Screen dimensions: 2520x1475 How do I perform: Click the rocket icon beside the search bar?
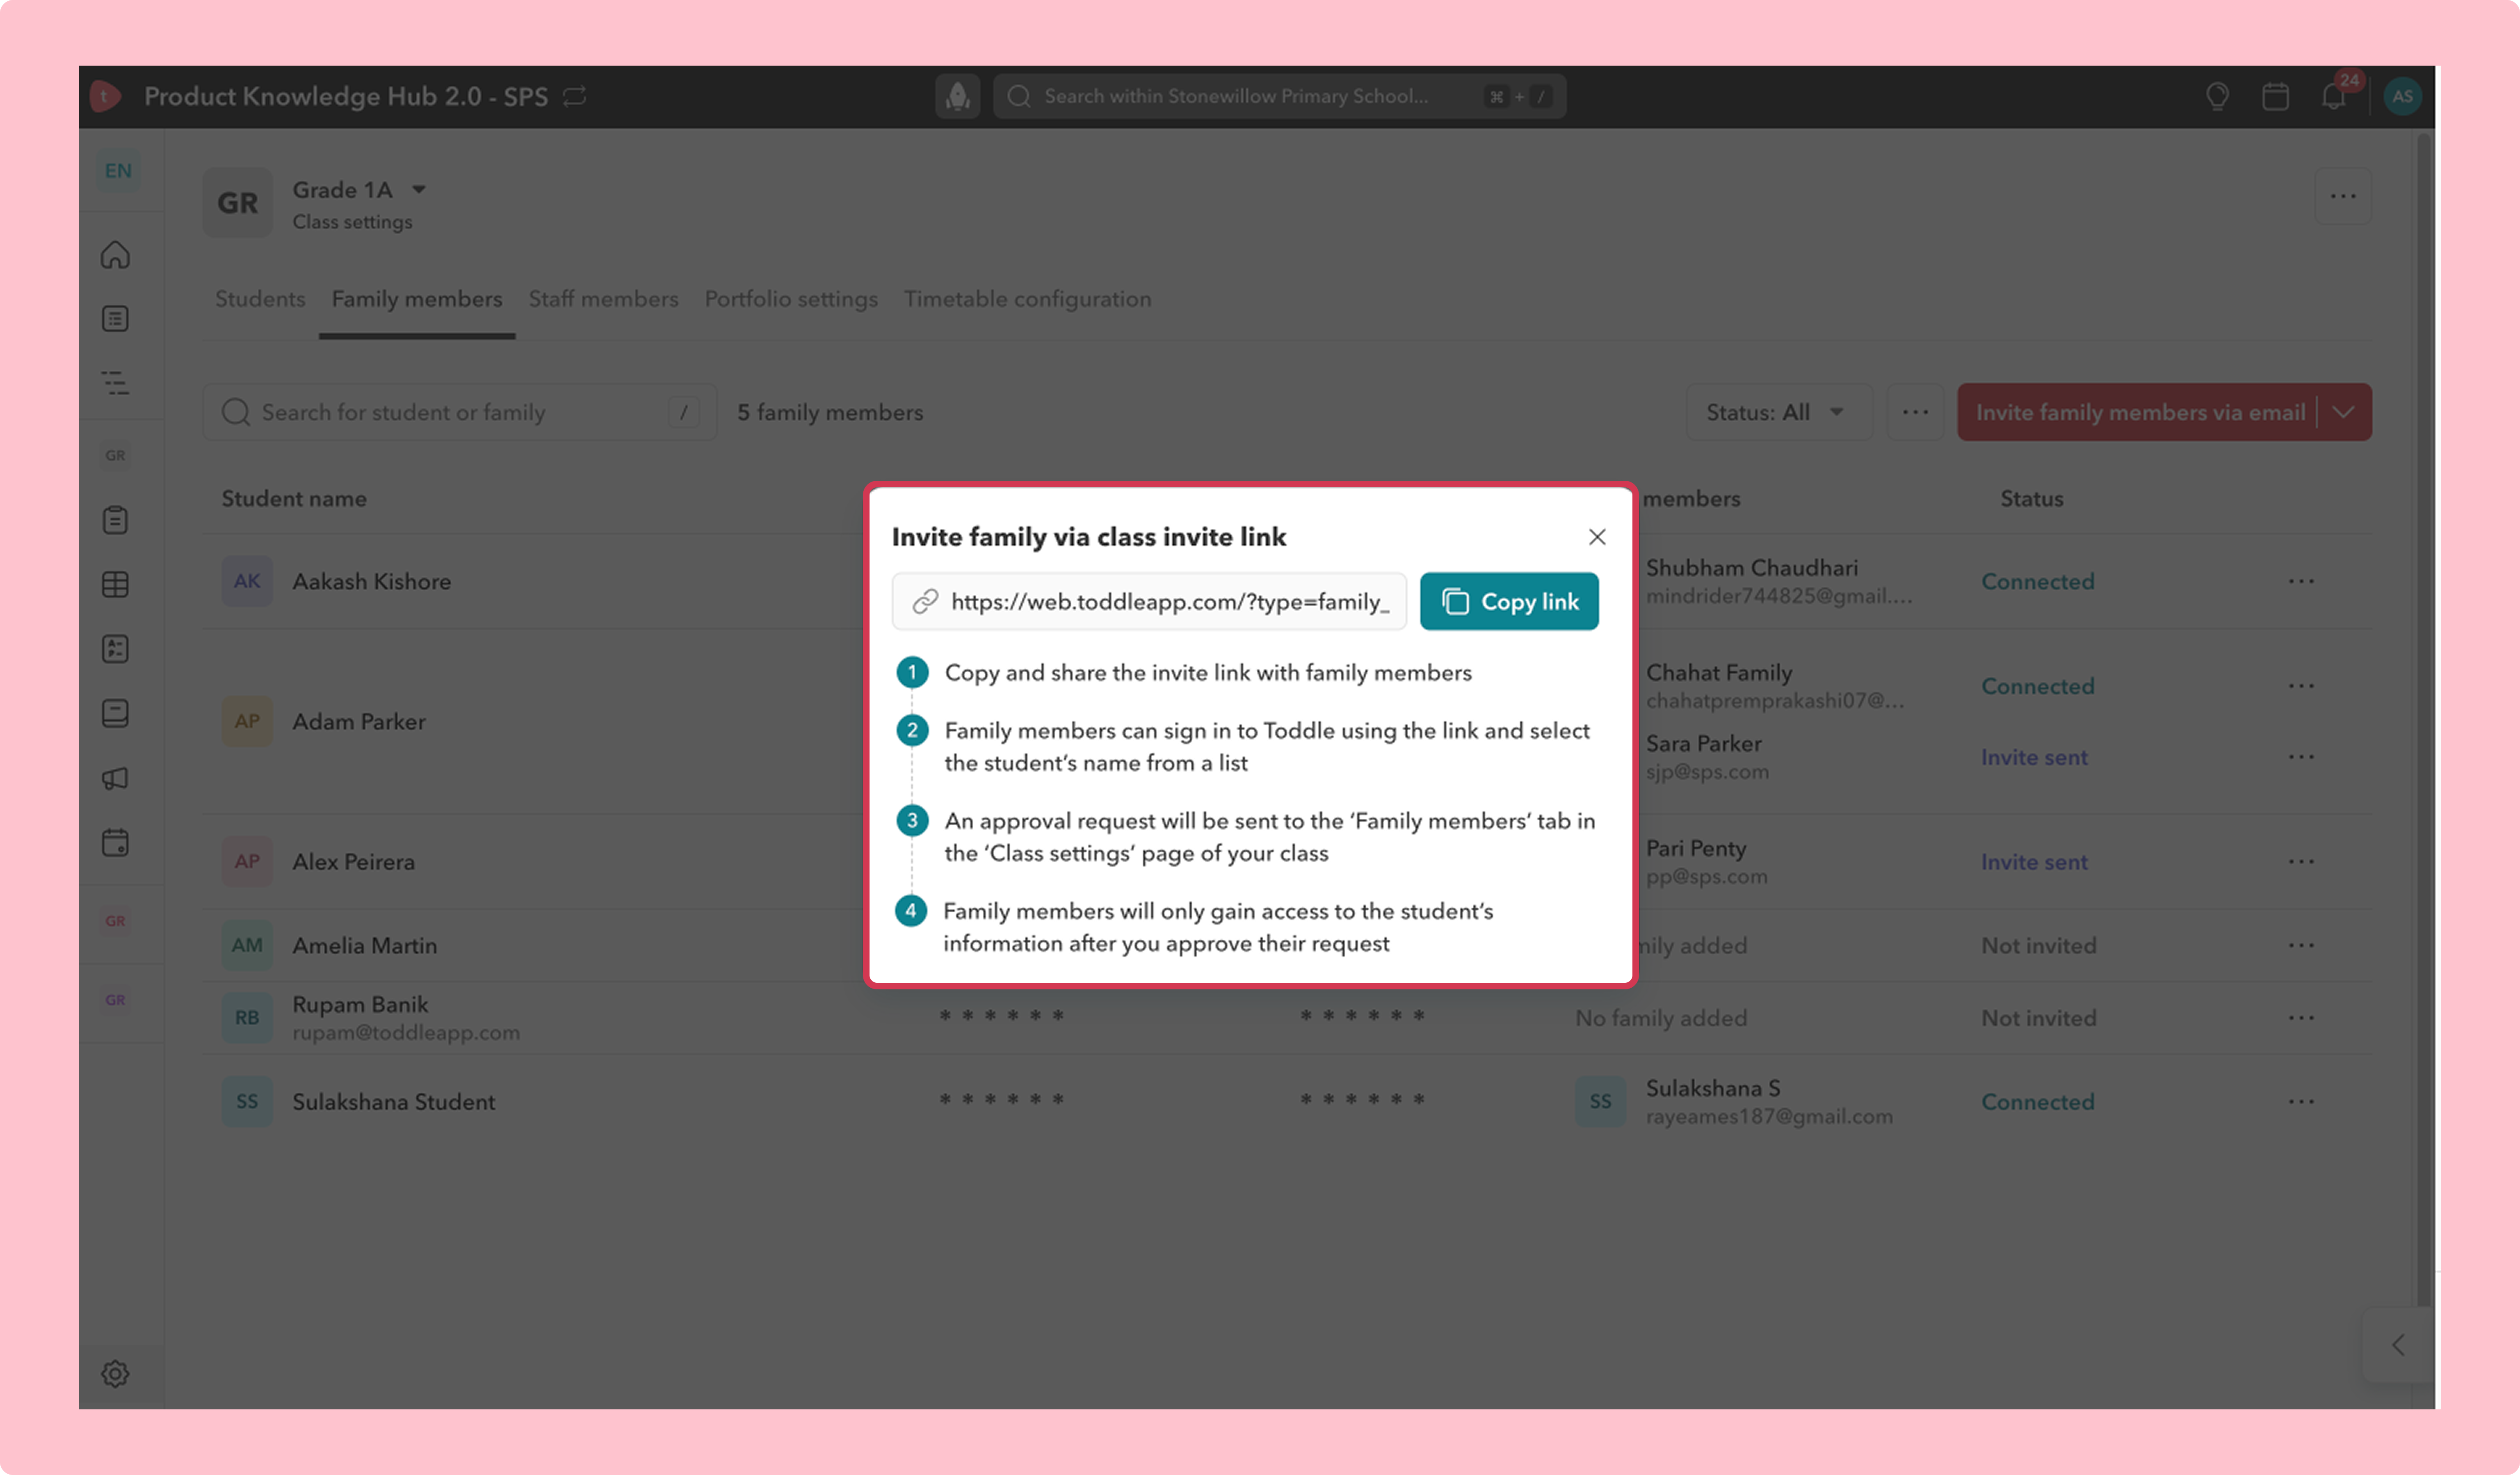[x=957, y=96]
